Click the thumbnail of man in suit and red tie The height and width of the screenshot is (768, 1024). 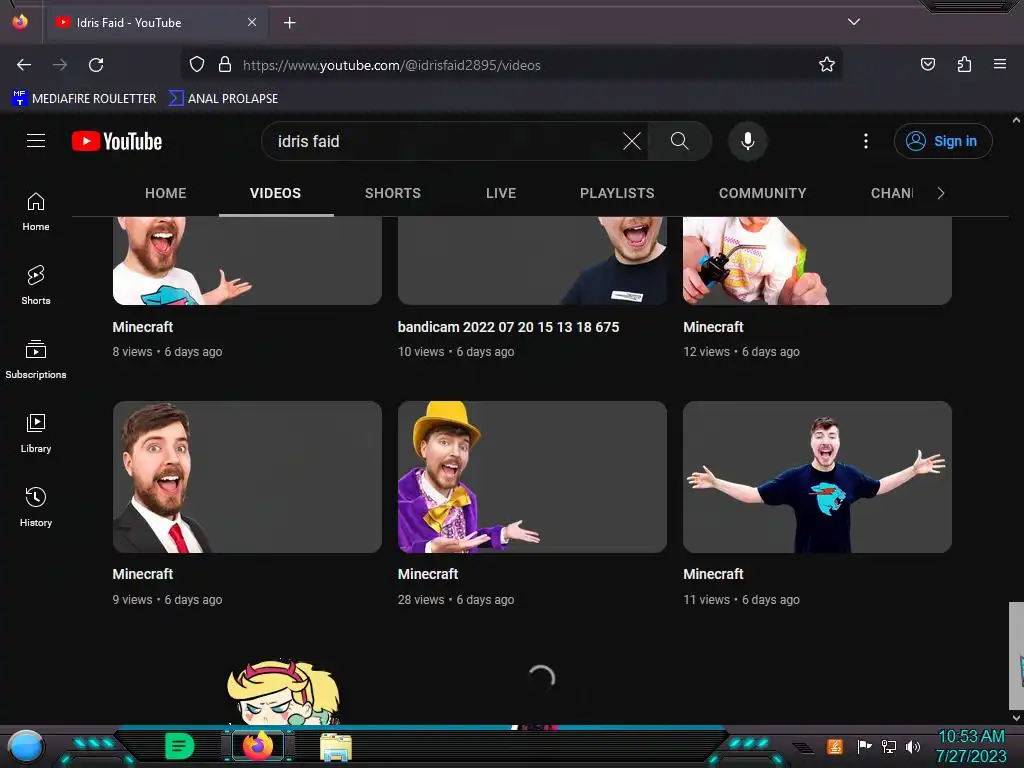(x=247, y=477)
